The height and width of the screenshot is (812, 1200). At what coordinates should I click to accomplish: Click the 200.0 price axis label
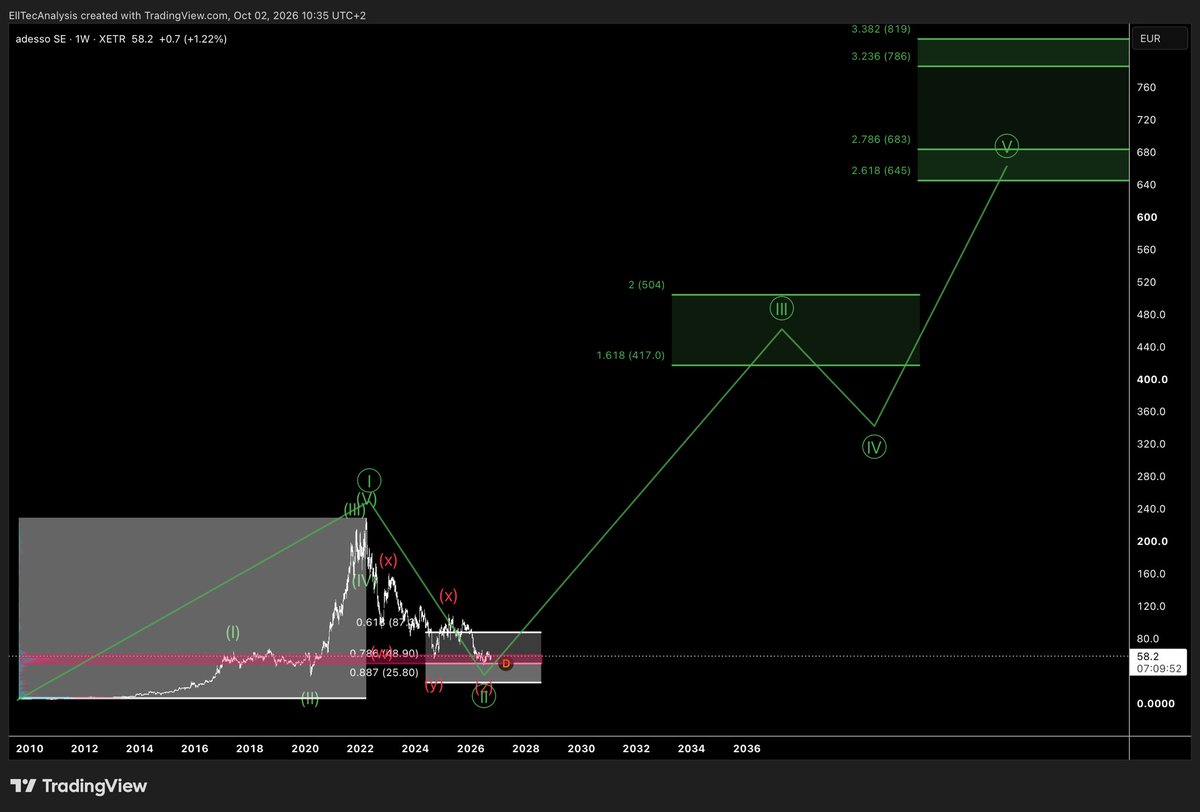pyautogui.click(x=1150, y=541)
